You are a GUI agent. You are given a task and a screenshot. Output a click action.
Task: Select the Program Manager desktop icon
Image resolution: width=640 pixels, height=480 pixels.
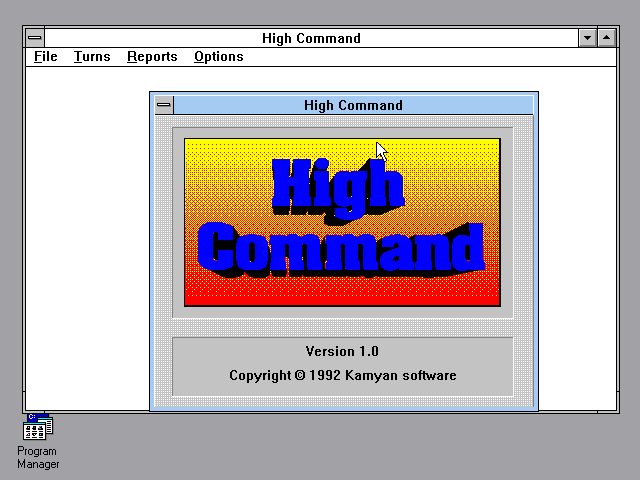(38, 428)
